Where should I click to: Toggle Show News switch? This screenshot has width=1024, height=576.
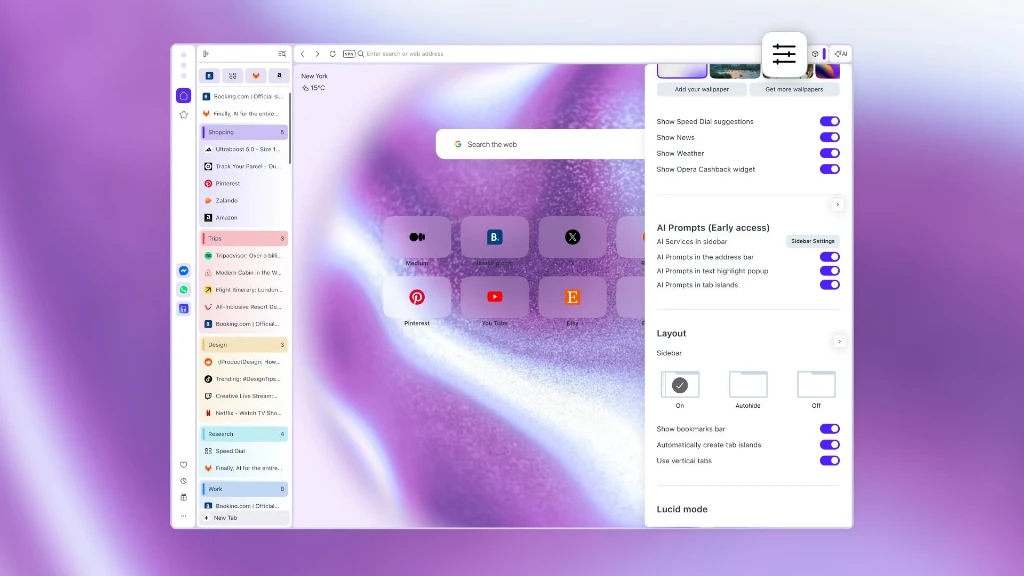(x=829, y=137)
